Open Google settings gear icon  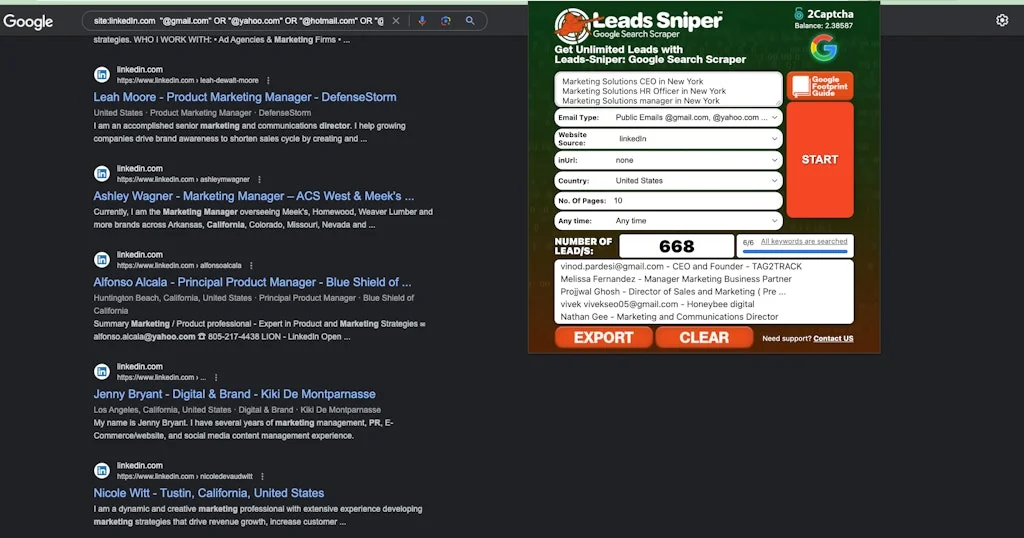point(1002,20)
